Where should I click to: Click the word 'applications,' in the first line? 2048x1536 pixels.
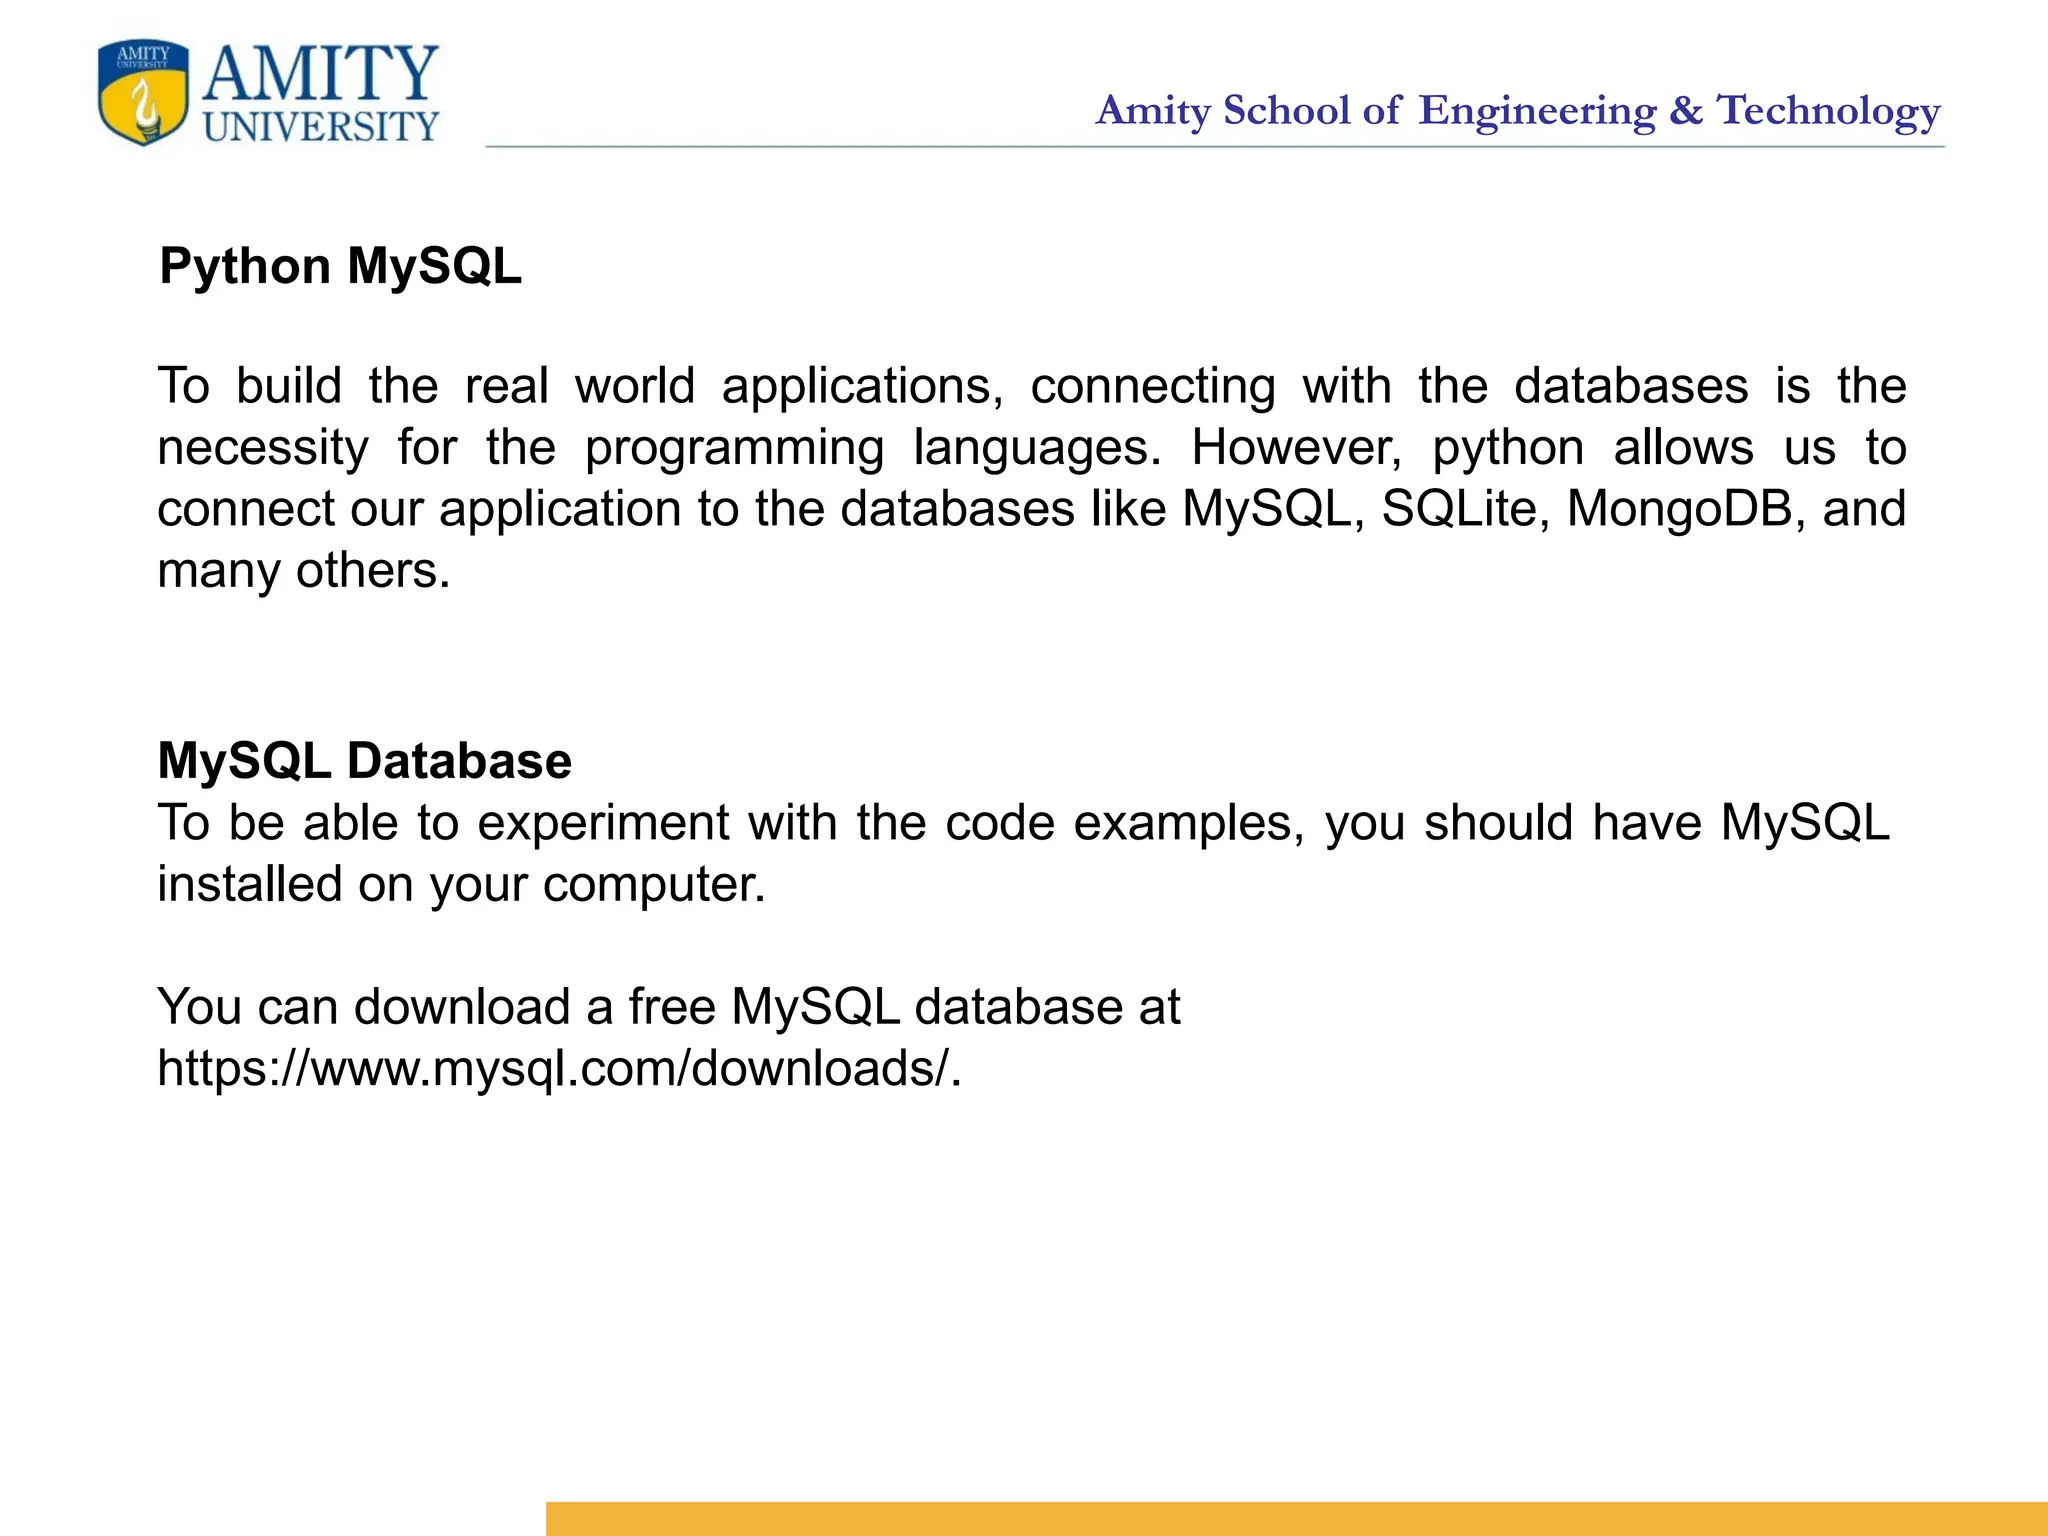coord(862,387)
